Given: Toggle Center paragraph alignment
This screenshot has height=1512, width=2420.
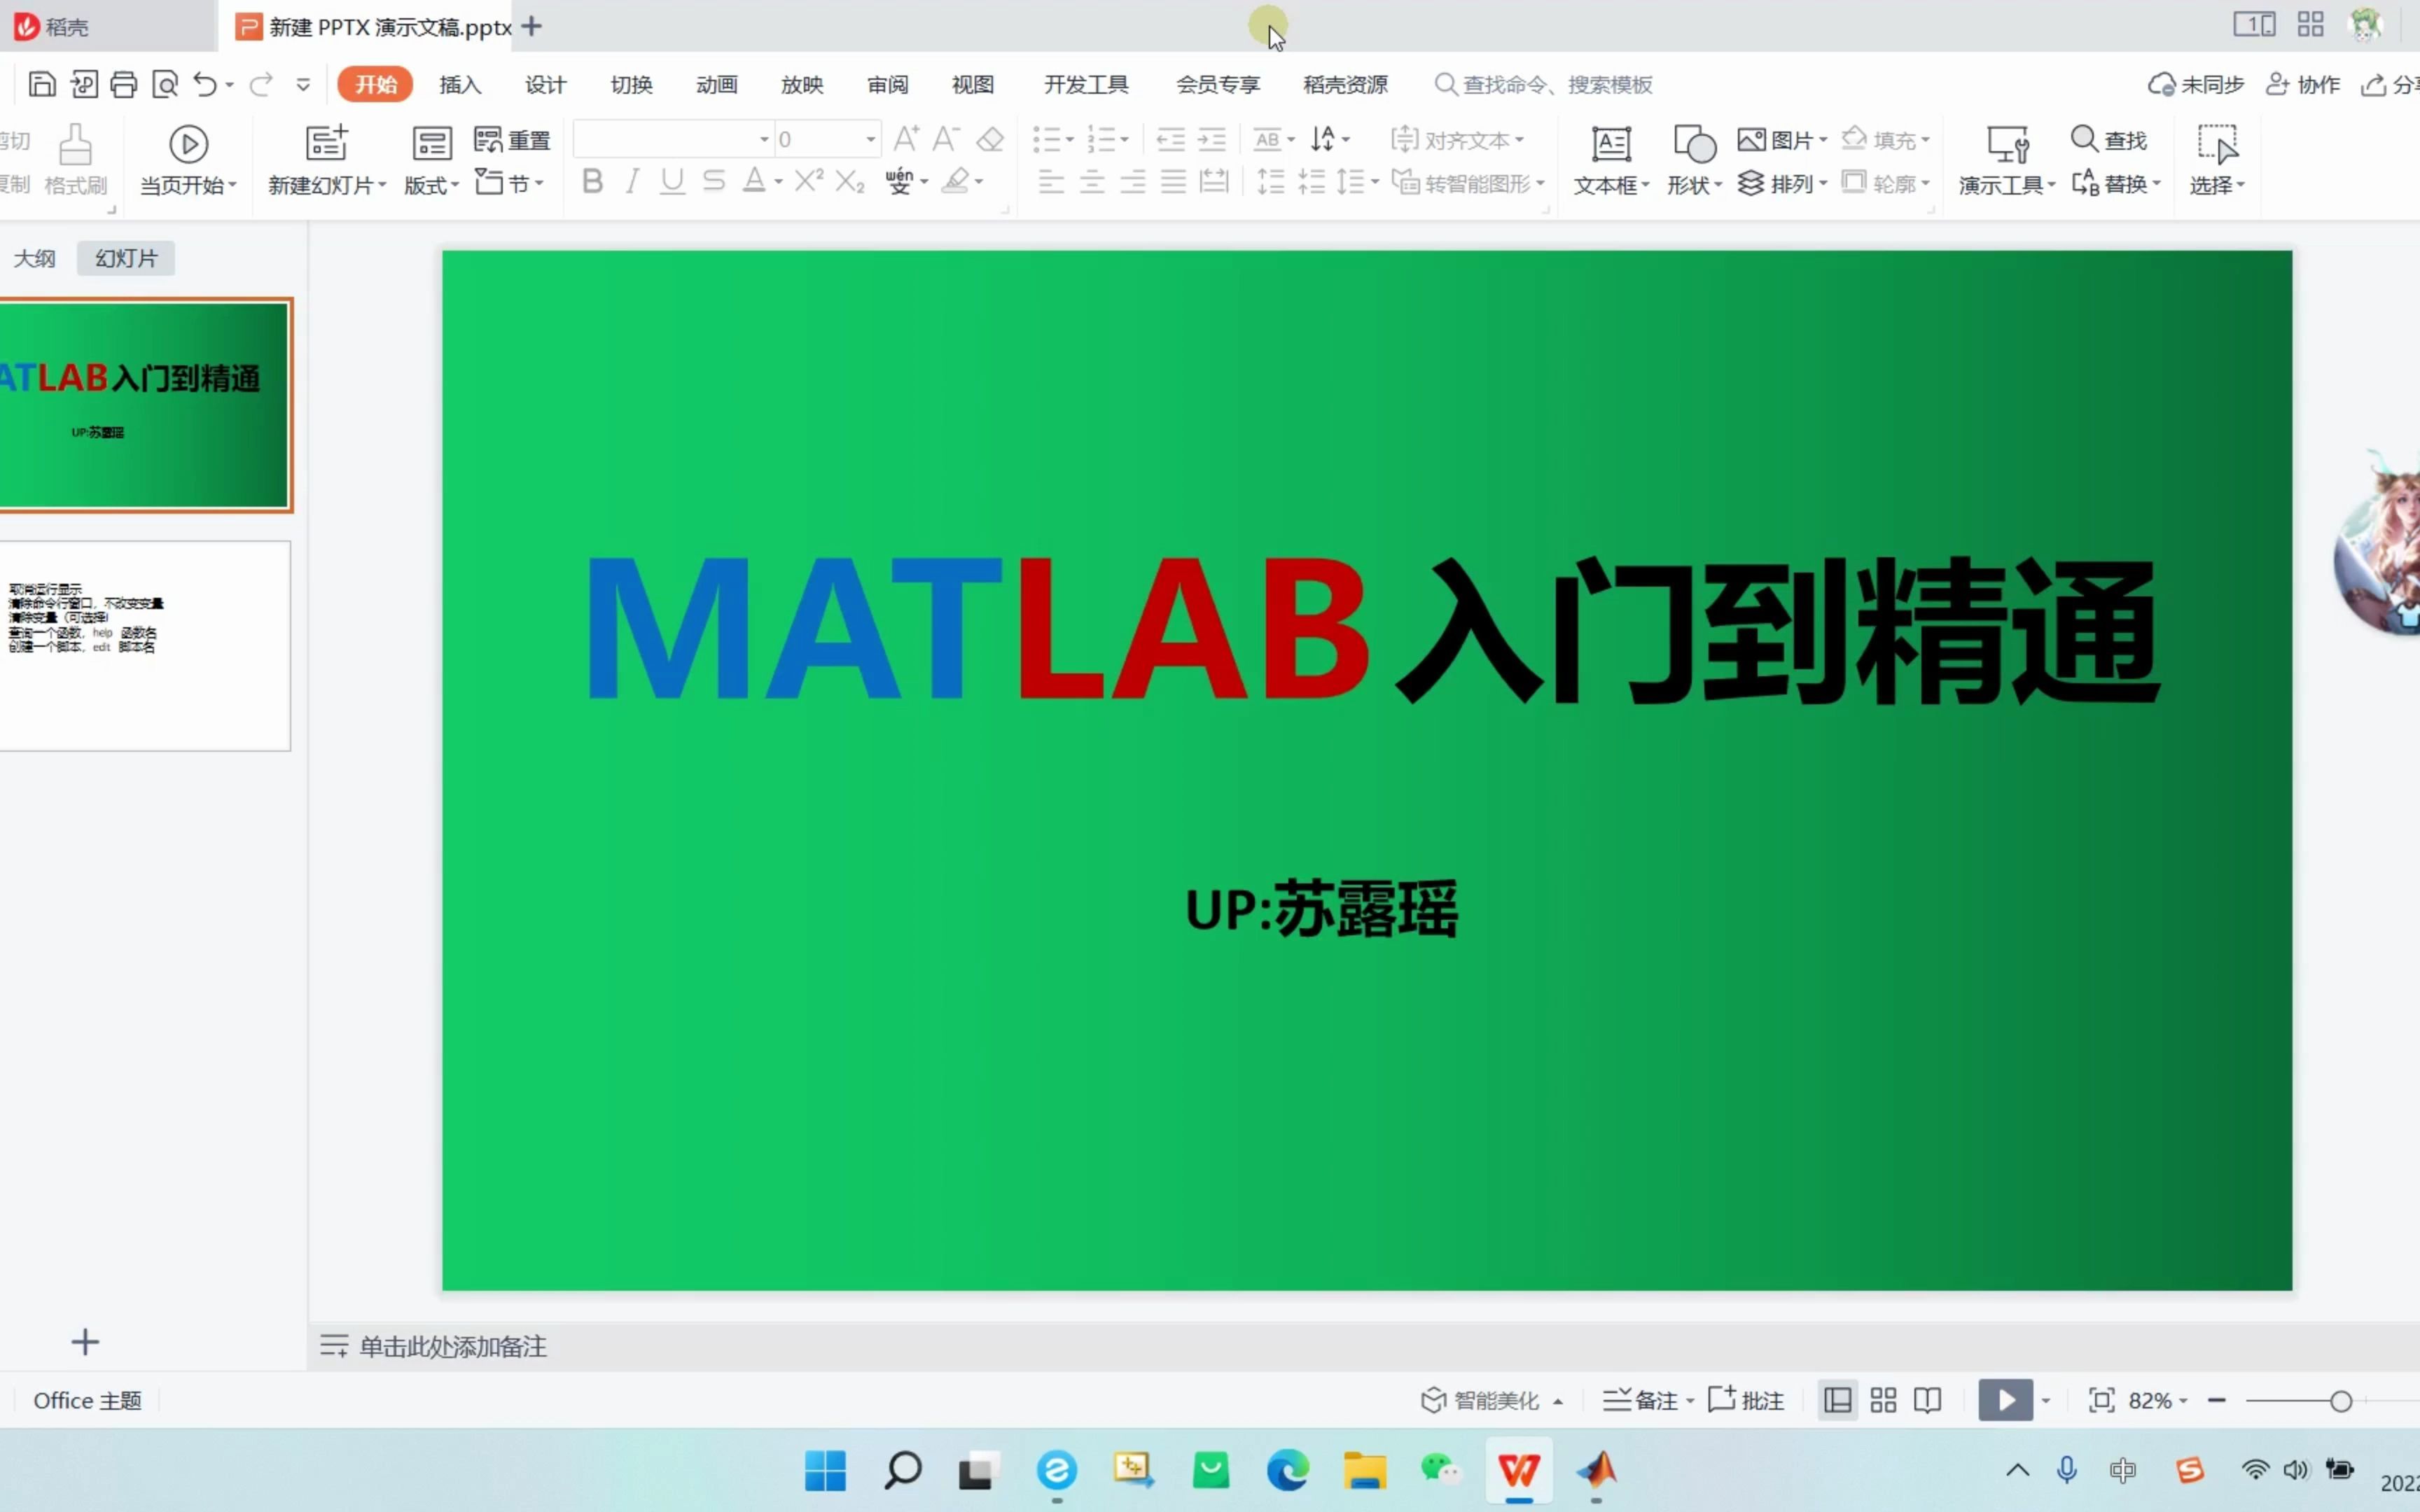Looking at the screenshot, I should (x=1091, y=181).
